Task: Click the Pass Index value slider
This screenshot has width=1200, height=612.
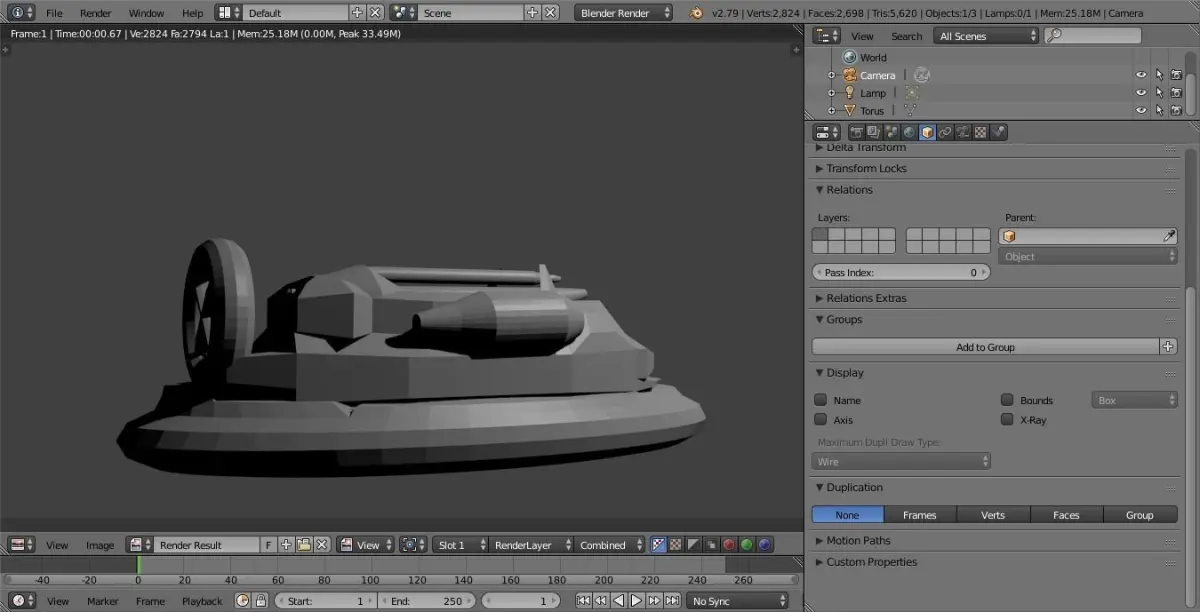Action: [901, 272]
